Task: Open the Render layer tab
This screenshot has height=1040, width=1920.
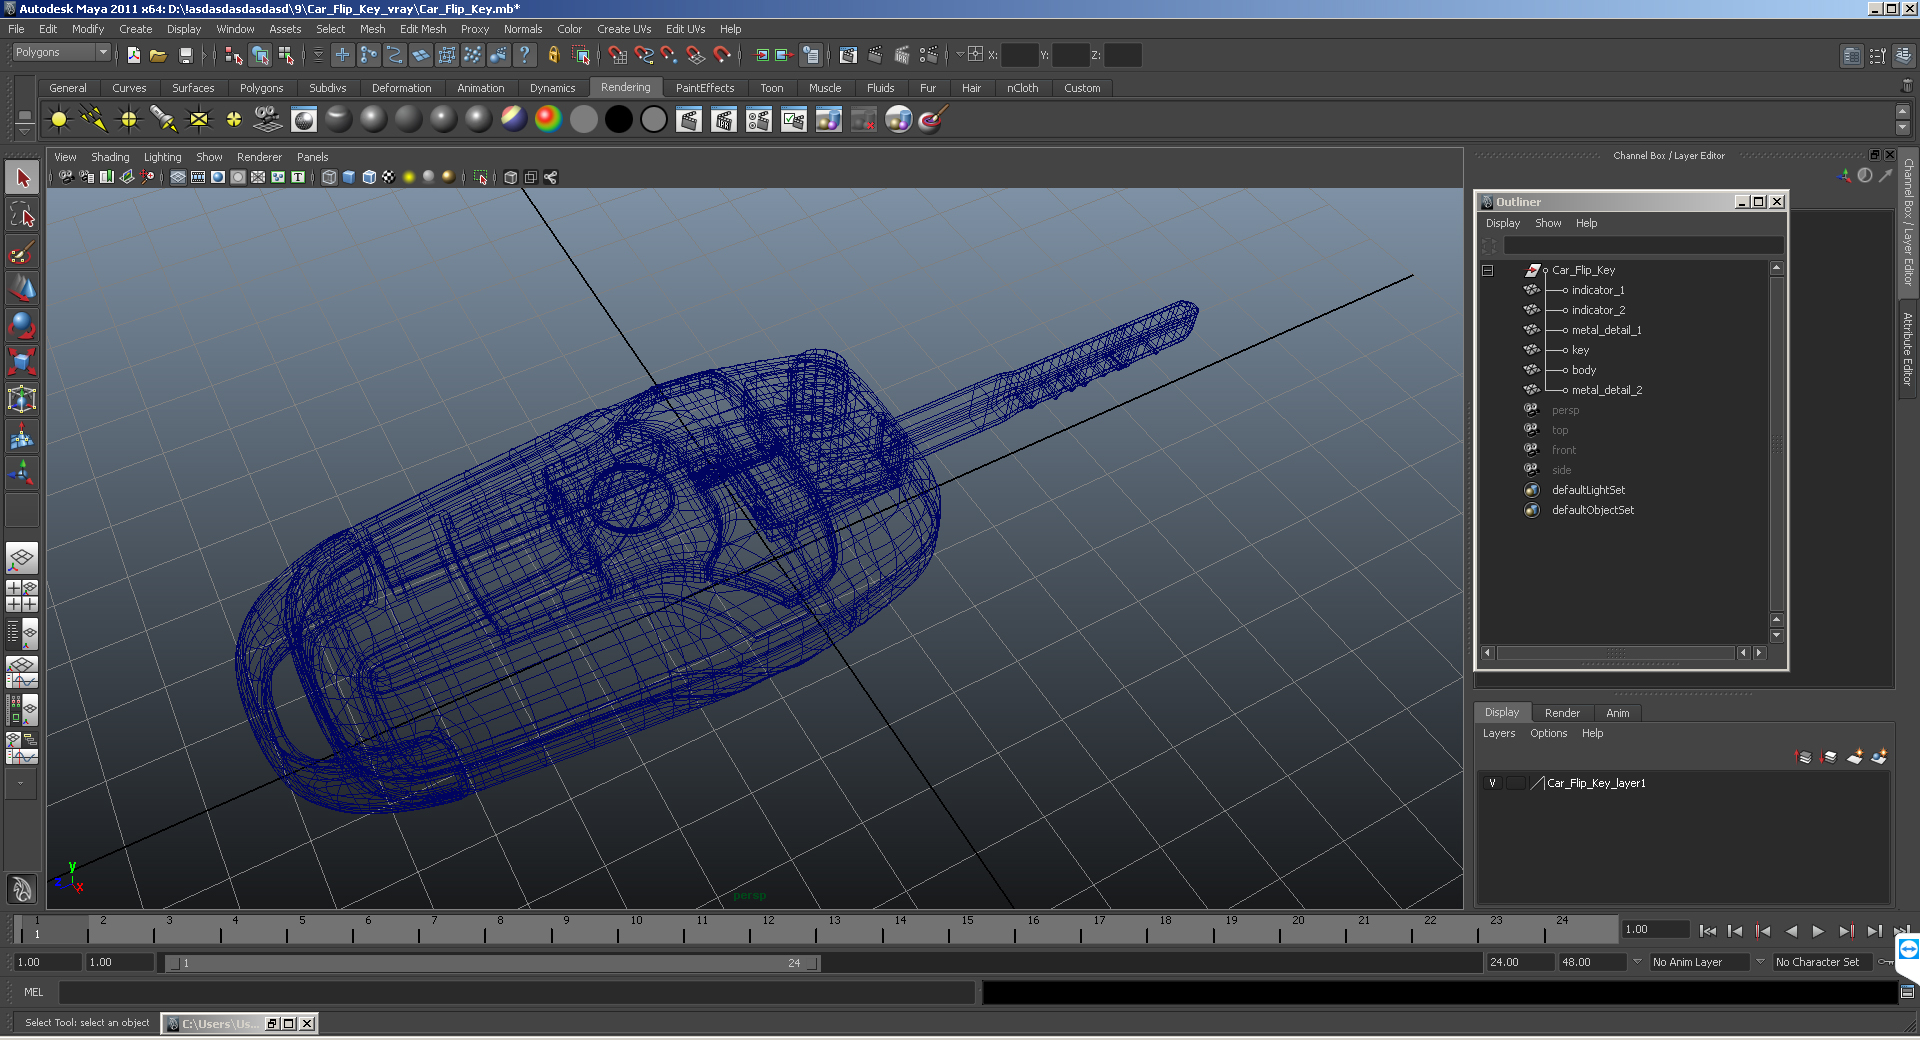Action: click(x=1562, y=713)
